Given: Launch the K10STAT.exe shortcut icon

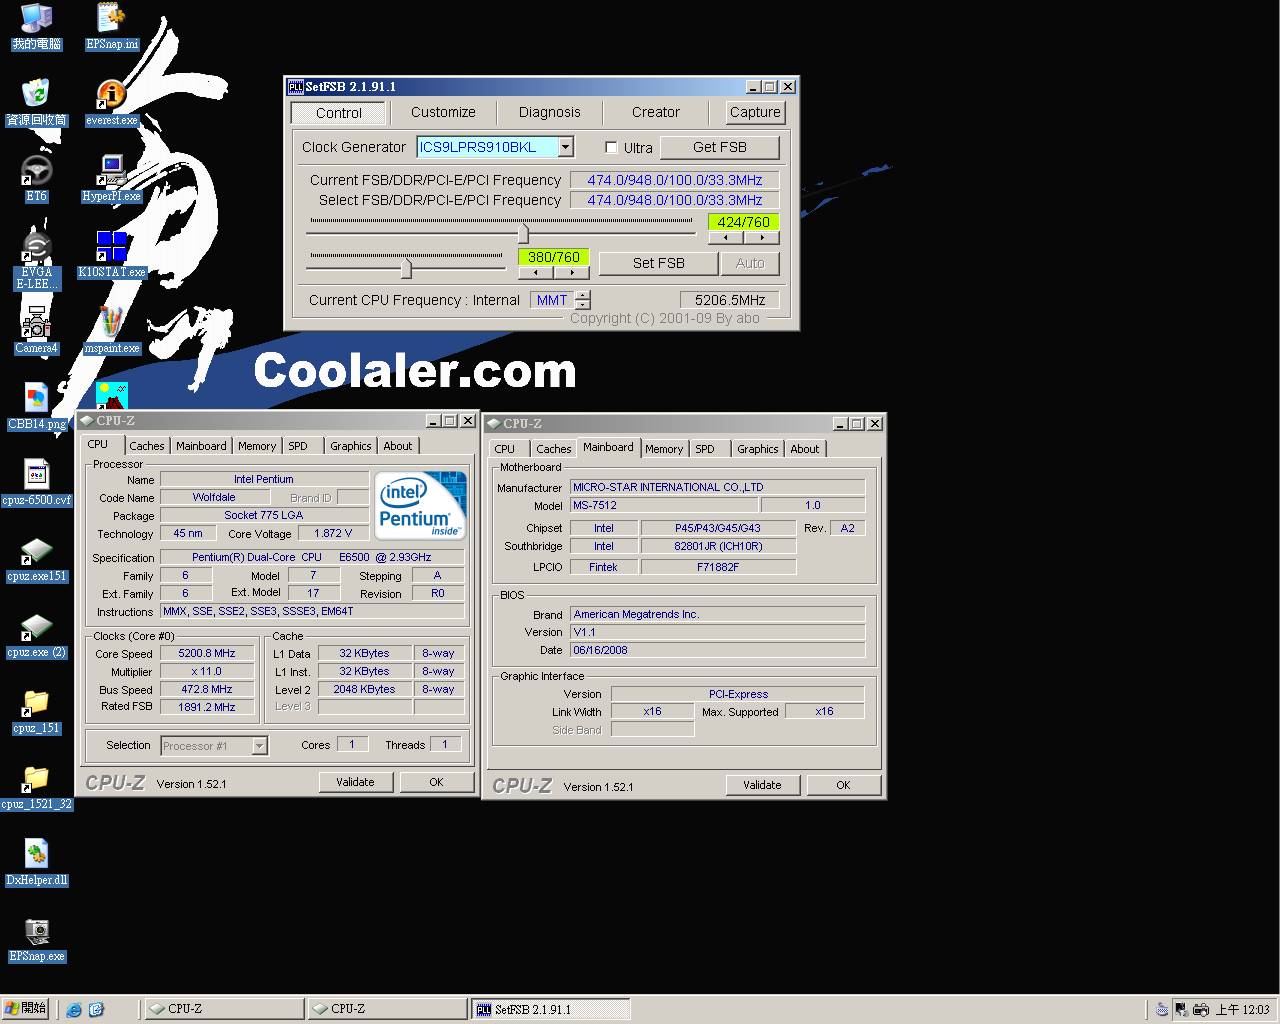Looking at the screenshot, I should coord(112,255).
